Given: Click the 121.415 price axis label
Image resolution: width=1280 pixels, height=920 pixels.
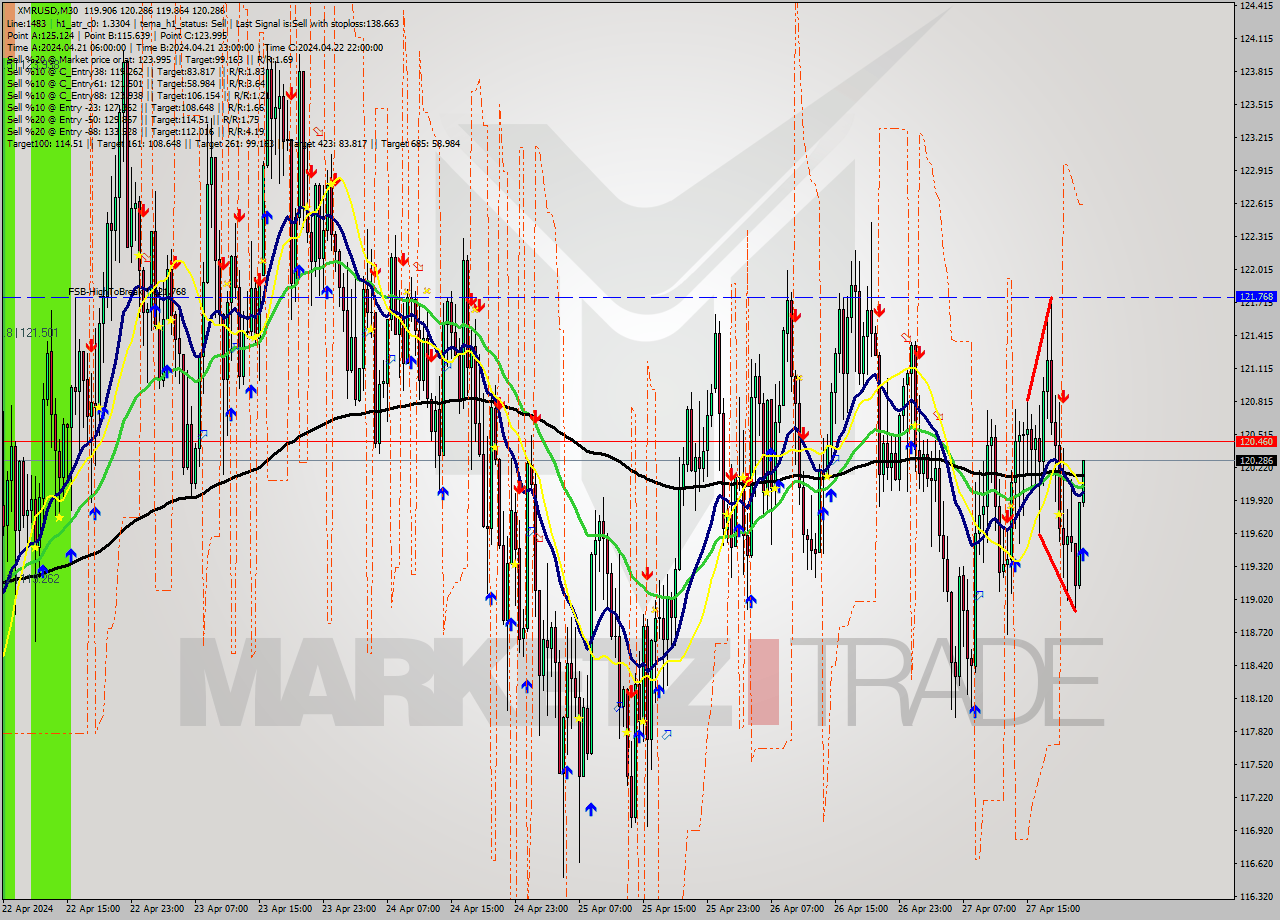Looking at the screenshot, I should 1256,336.
